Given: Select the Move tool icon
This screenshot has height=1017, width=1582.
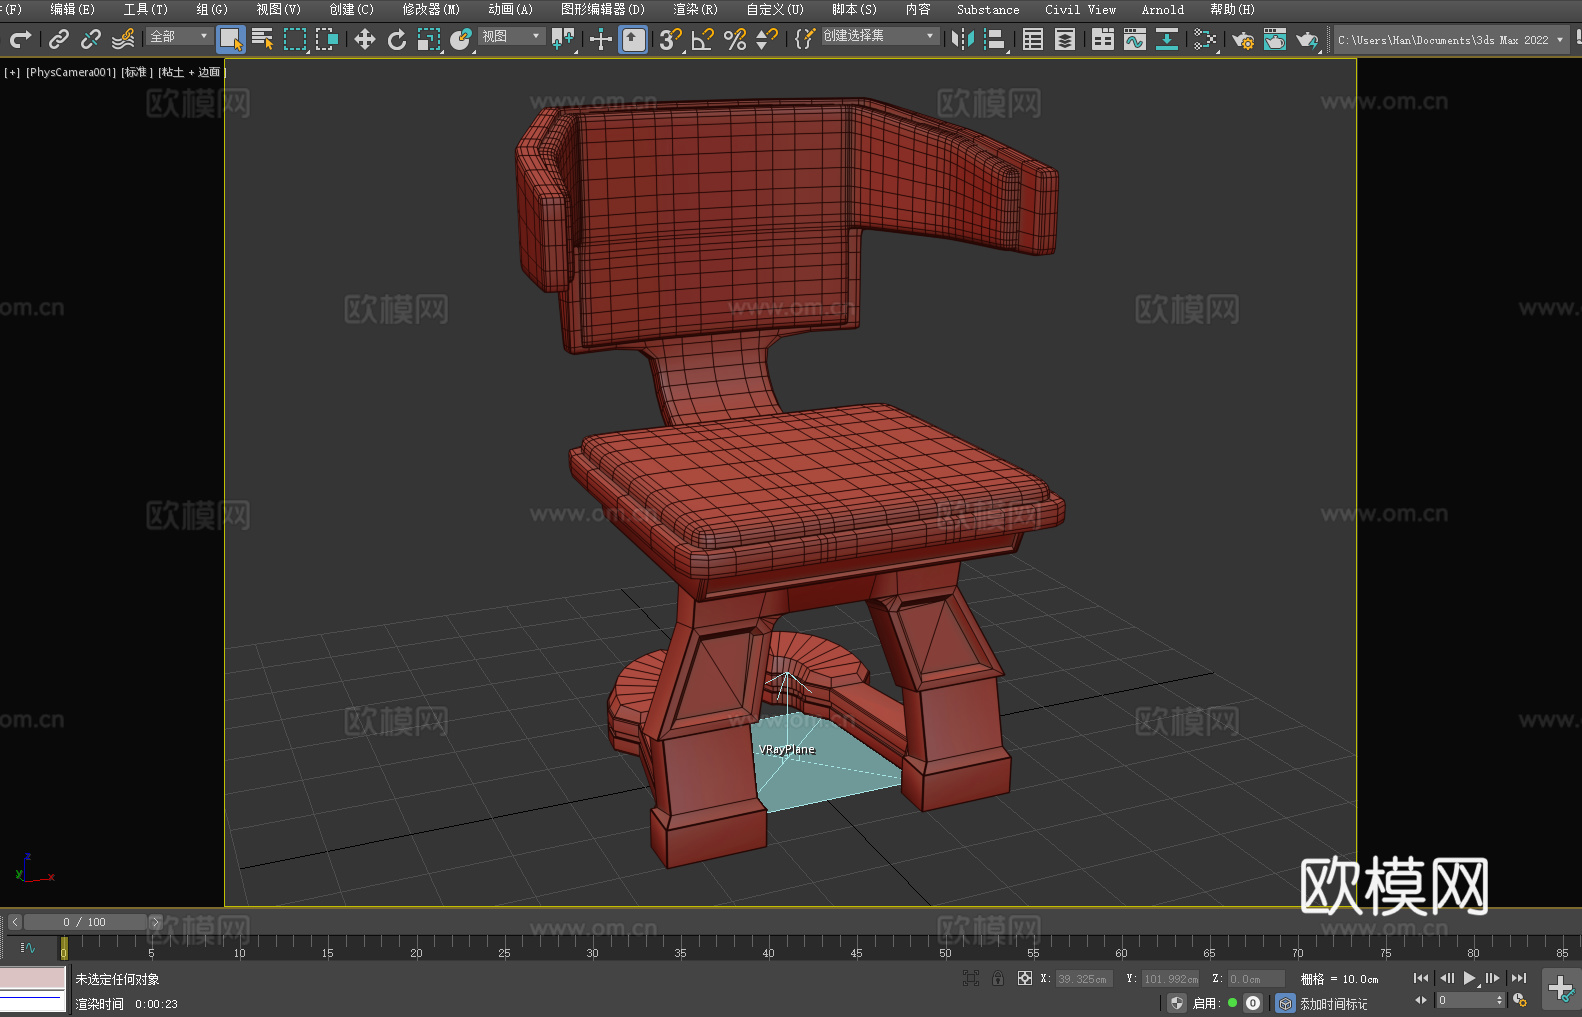Looking at the screenshot, I should [365, 39].
